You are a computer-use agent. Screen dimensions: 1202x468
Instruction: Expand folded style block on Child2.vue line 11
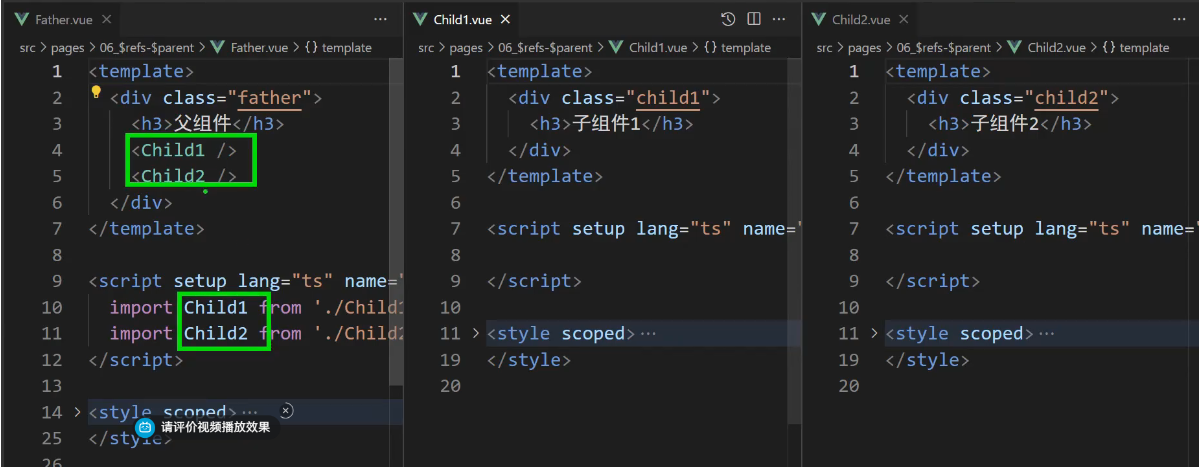(875, 333)
